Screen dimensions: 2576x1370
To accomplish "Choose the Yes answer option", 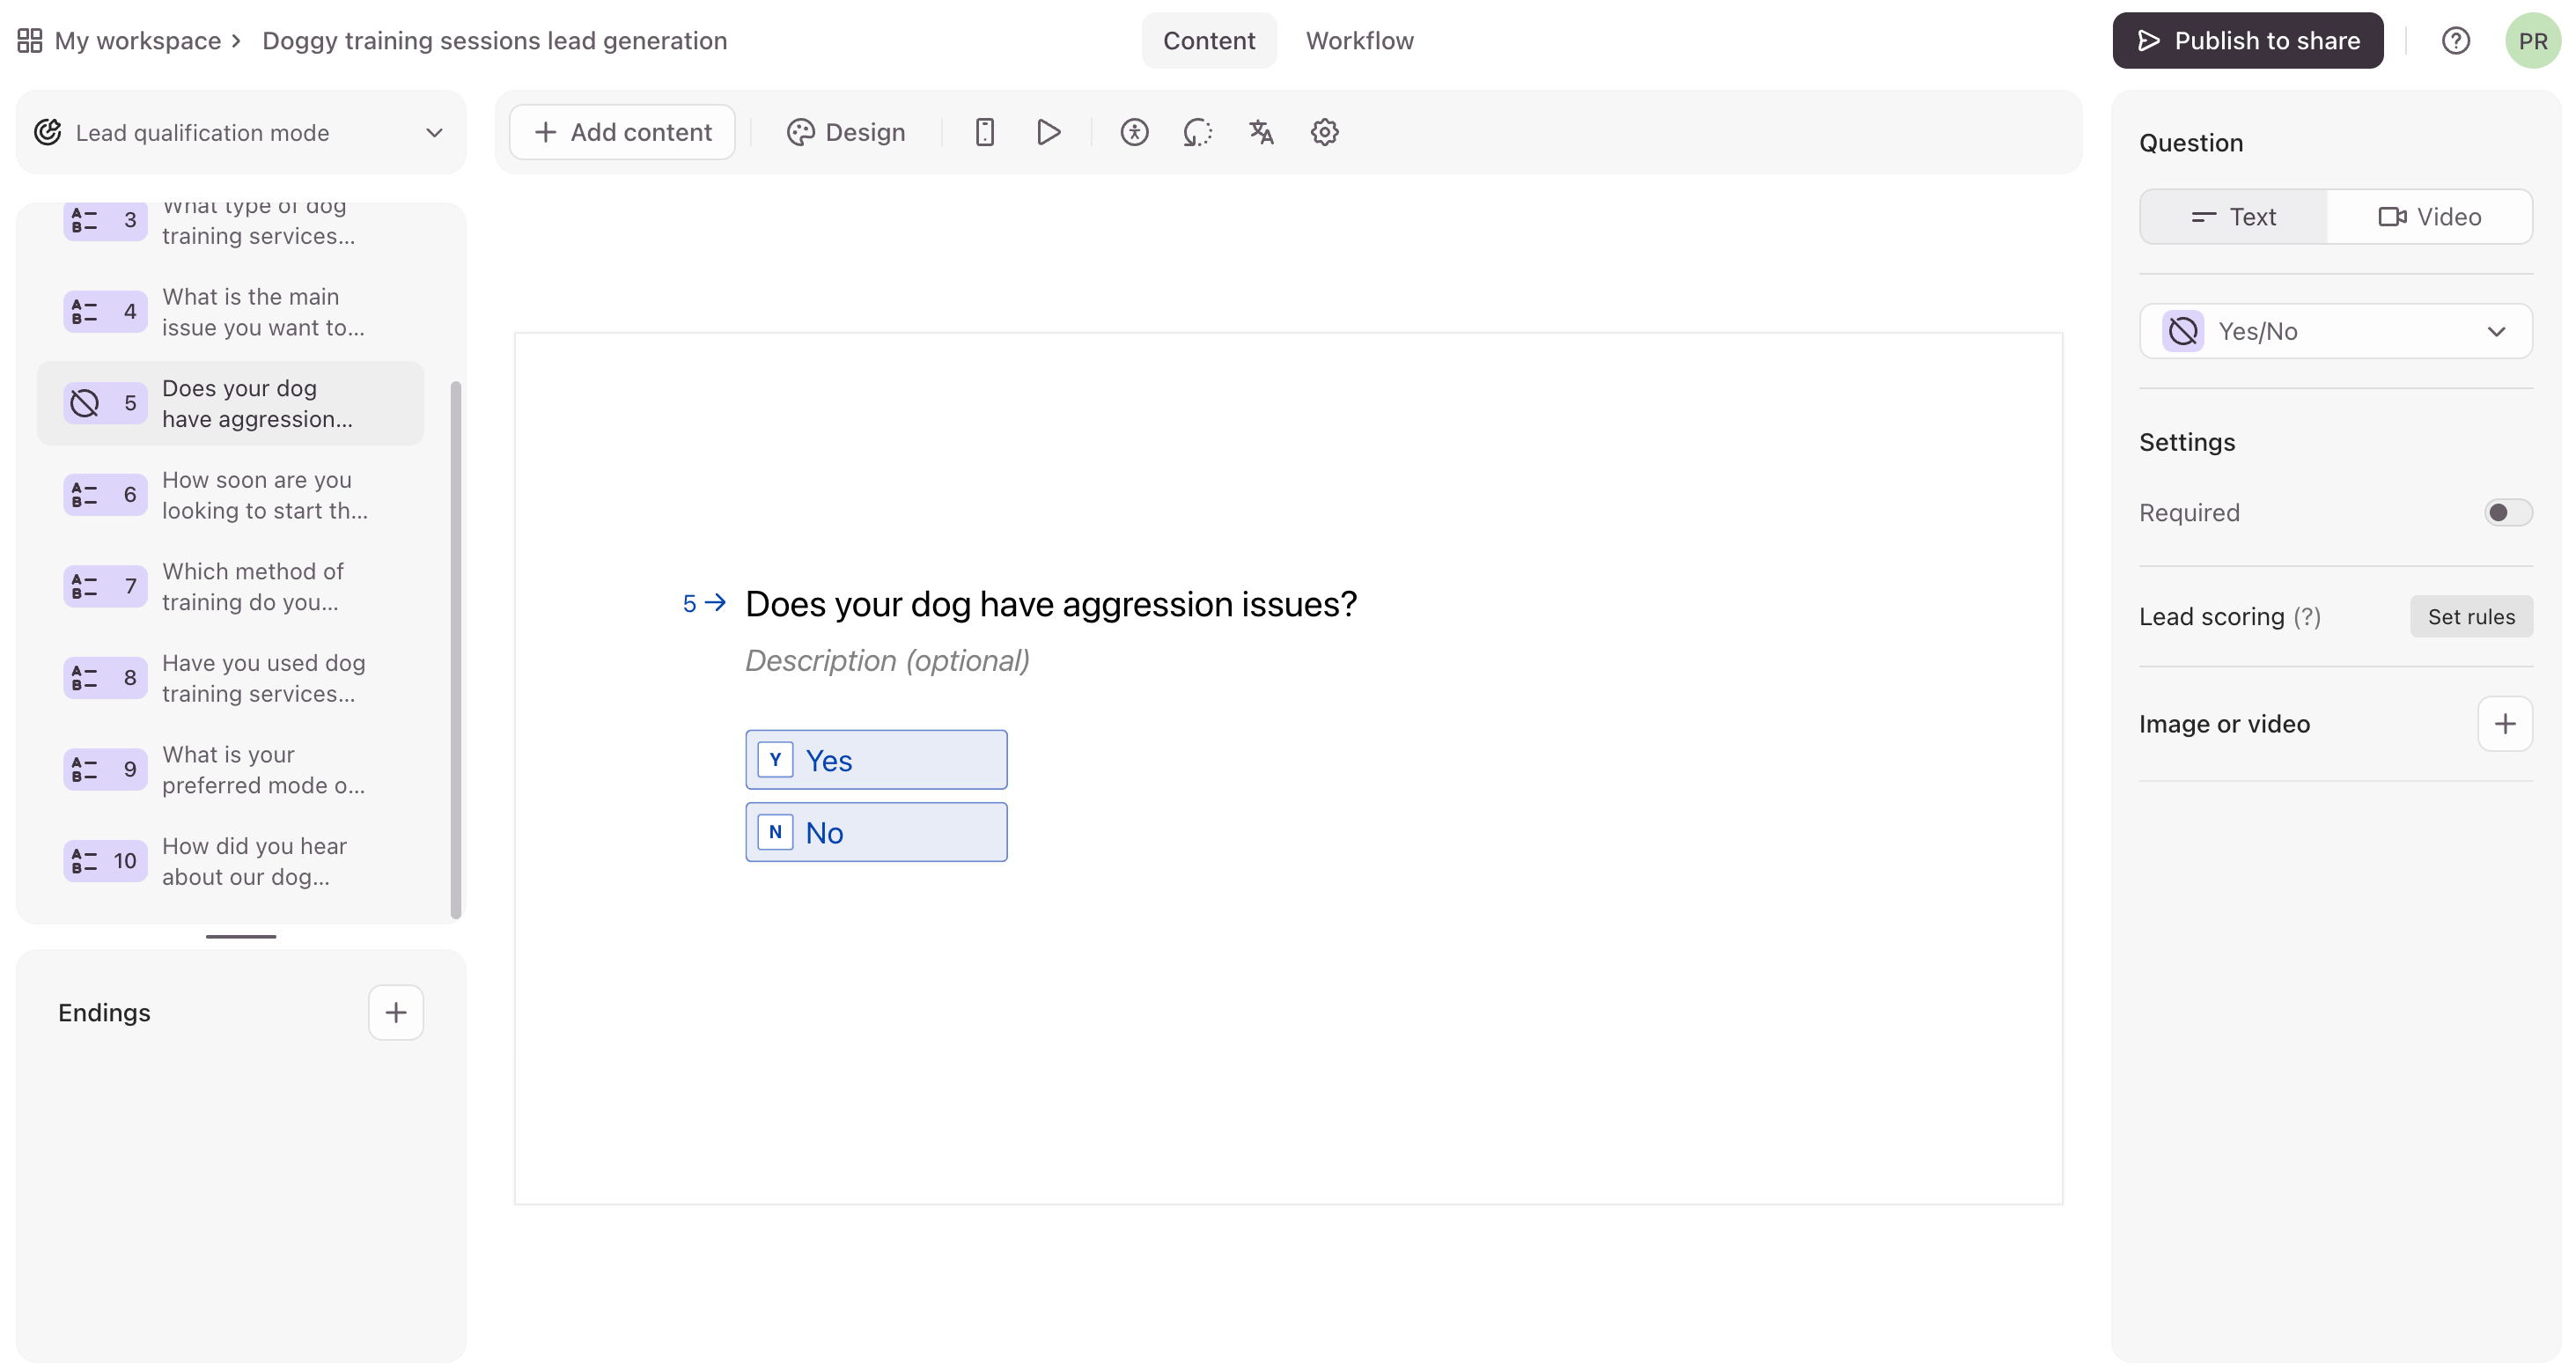I will pyautogui.click(x=876, y=760).
